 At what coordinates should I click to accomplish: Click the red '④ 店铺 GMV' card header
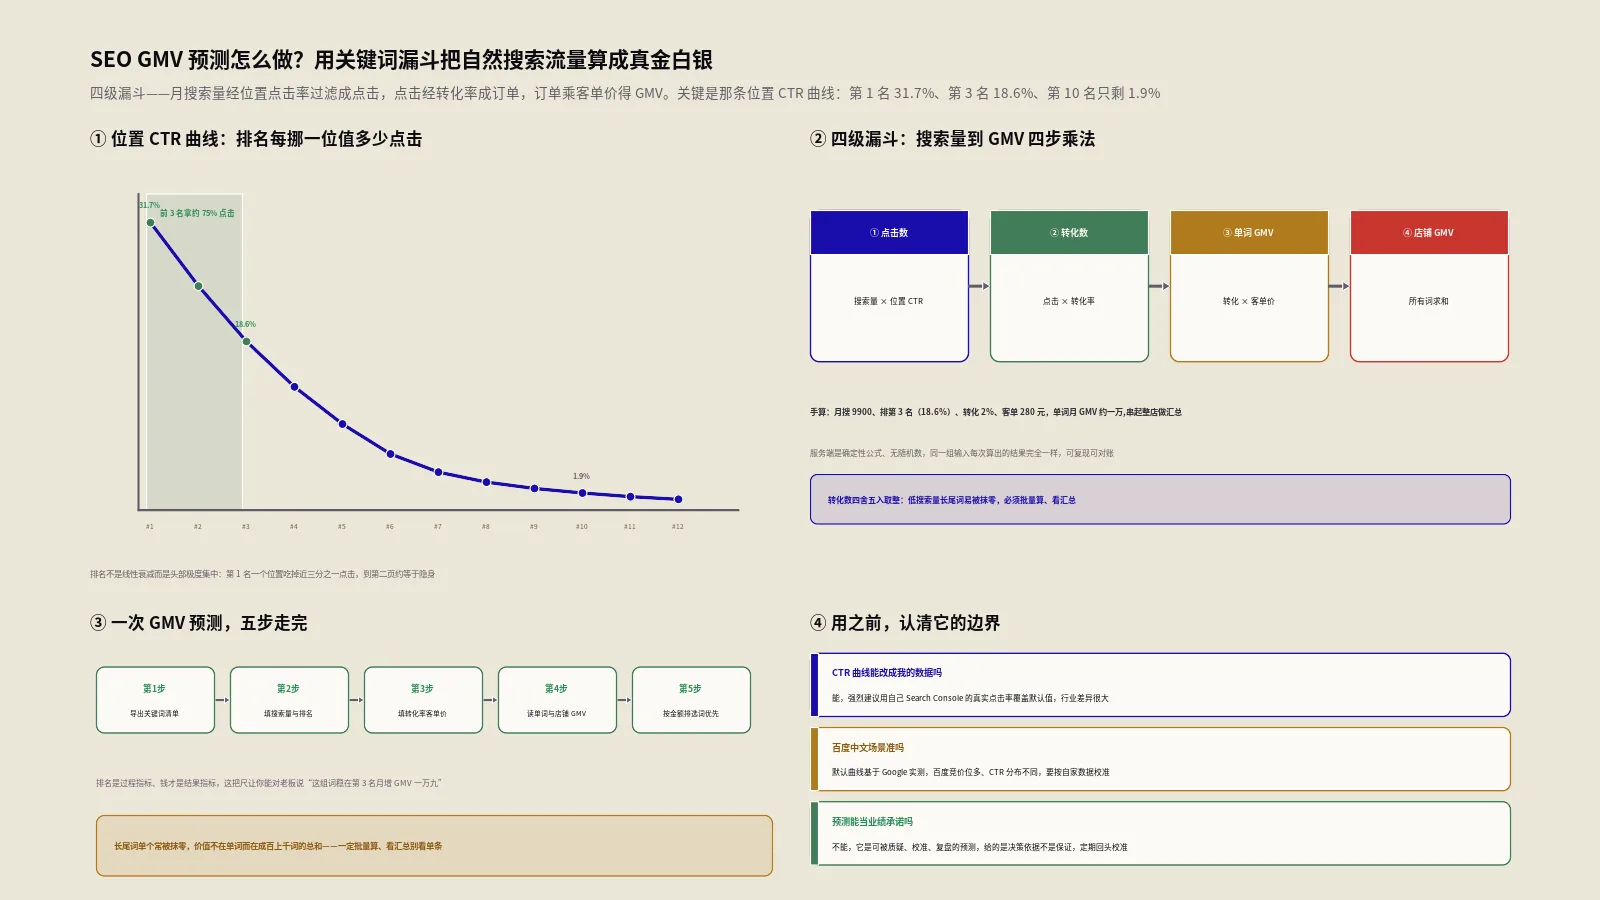click(x=1429, y=232)
